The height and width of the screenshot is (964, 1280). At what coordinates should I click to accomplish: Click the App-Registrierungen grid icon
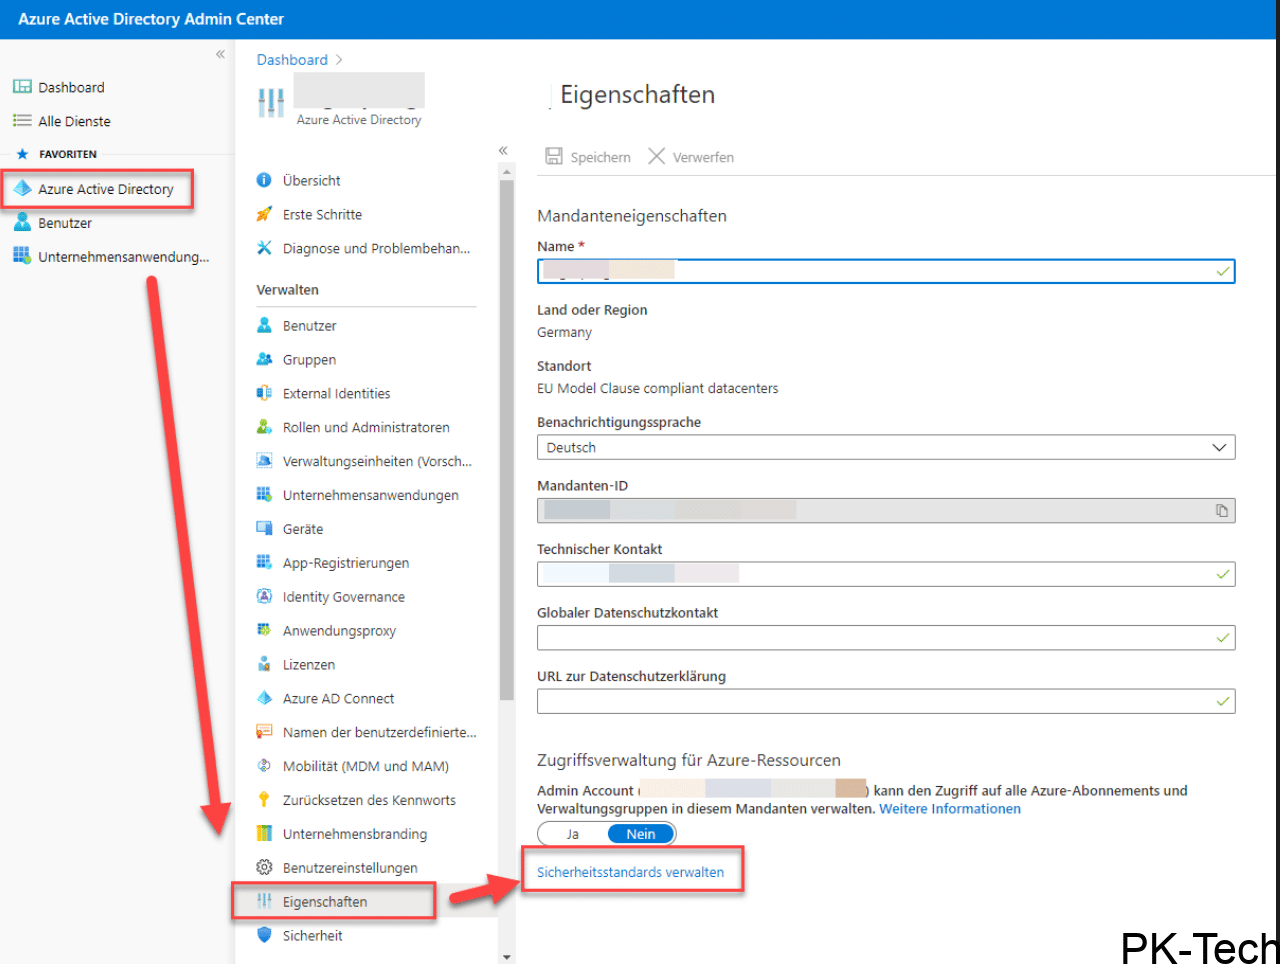click(264, 562)
